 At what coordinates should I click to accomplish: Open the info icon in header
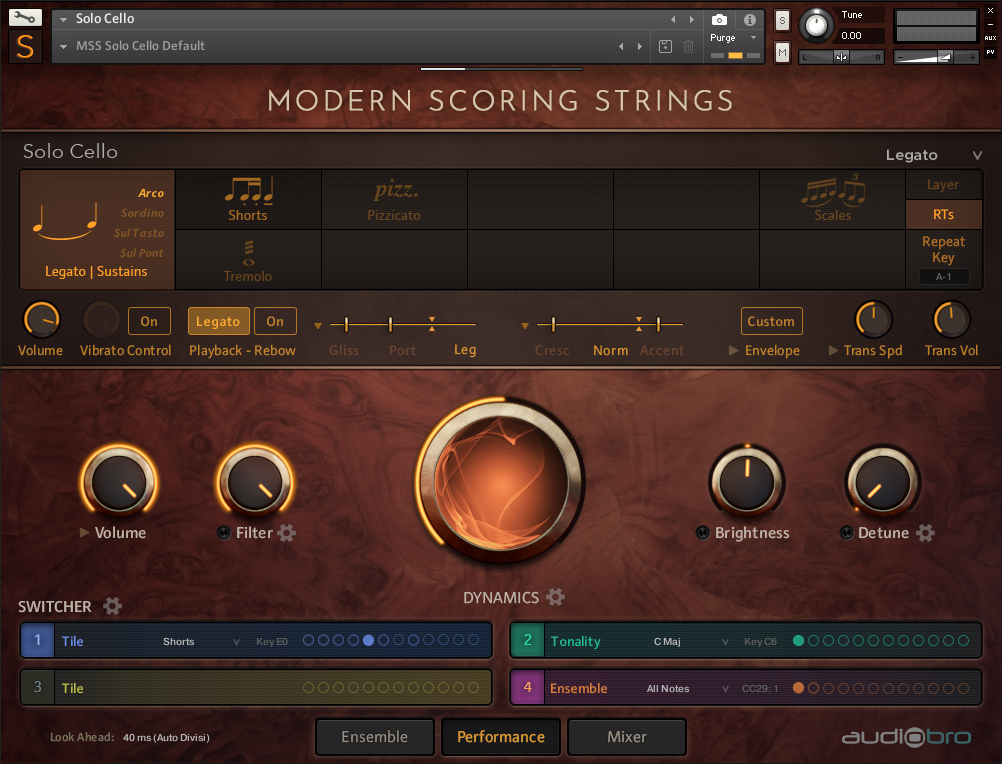point(750,20)
